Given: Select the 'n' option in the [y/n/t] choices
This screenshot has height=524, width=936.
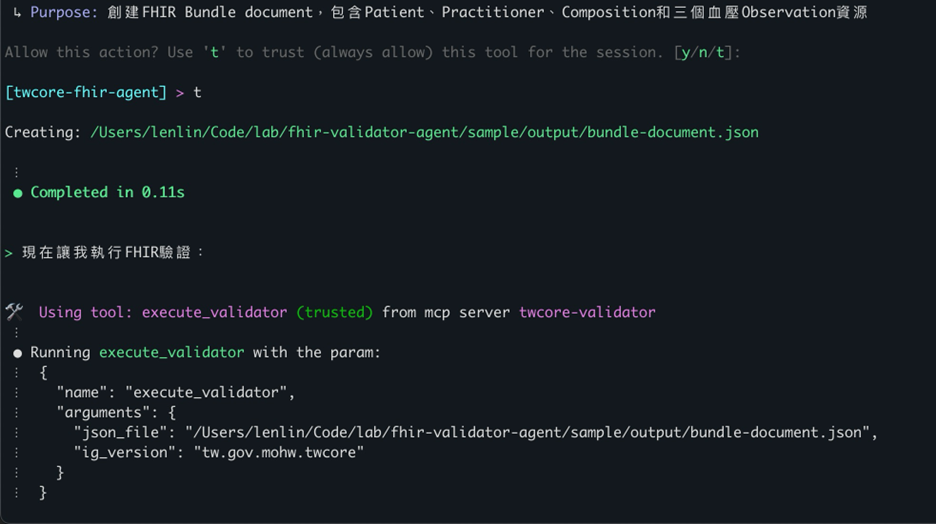Looking at the screenshot, I should [703, 53].
